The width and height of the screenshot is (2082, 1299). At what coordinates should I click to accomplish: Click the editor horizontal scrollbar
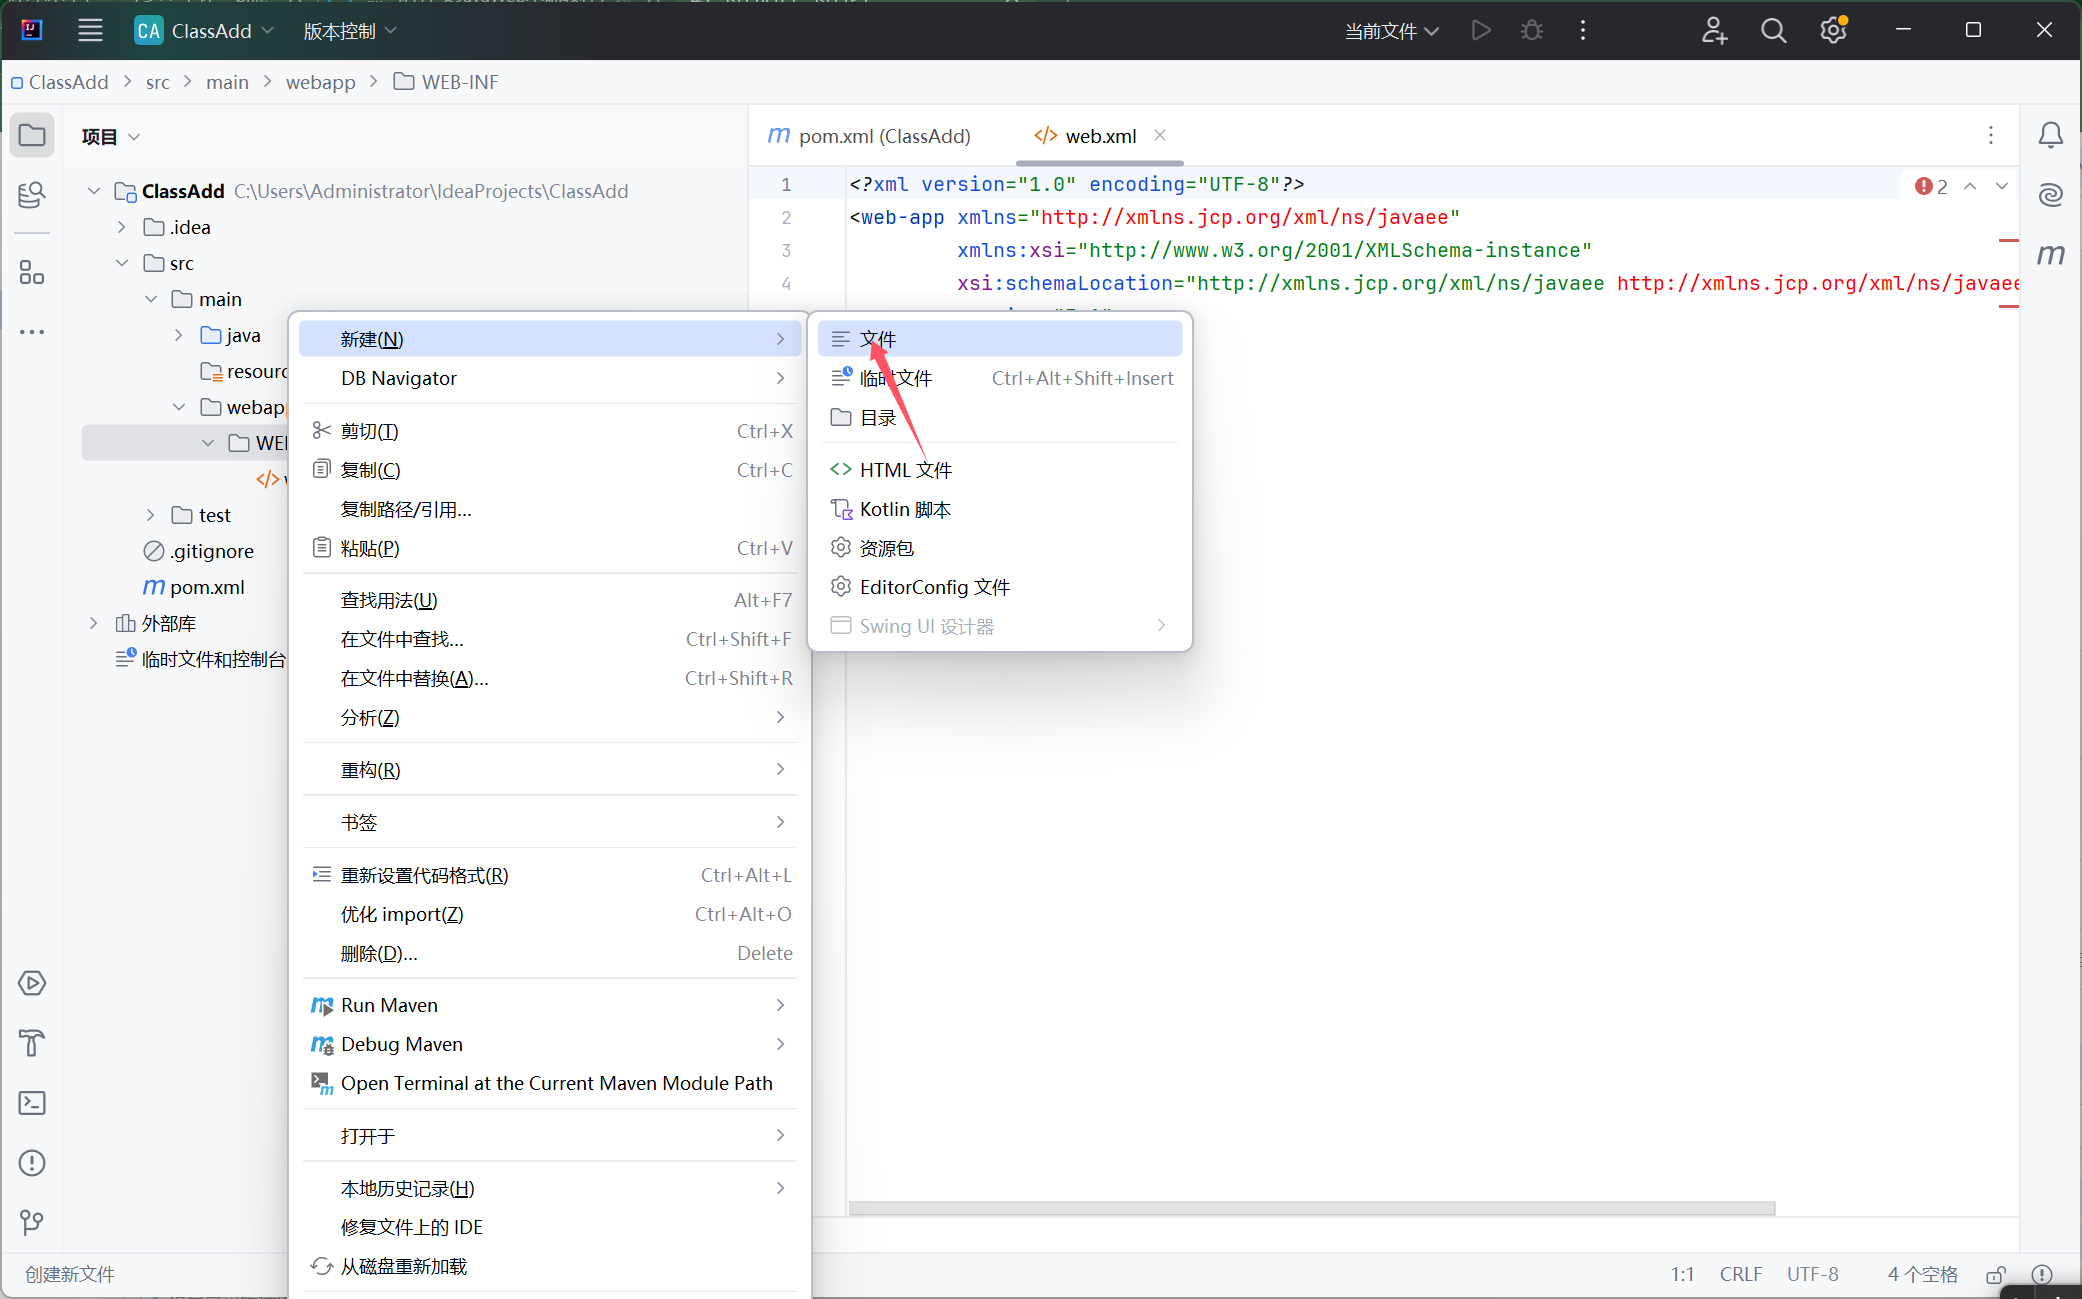(x=1310, y=1208)
